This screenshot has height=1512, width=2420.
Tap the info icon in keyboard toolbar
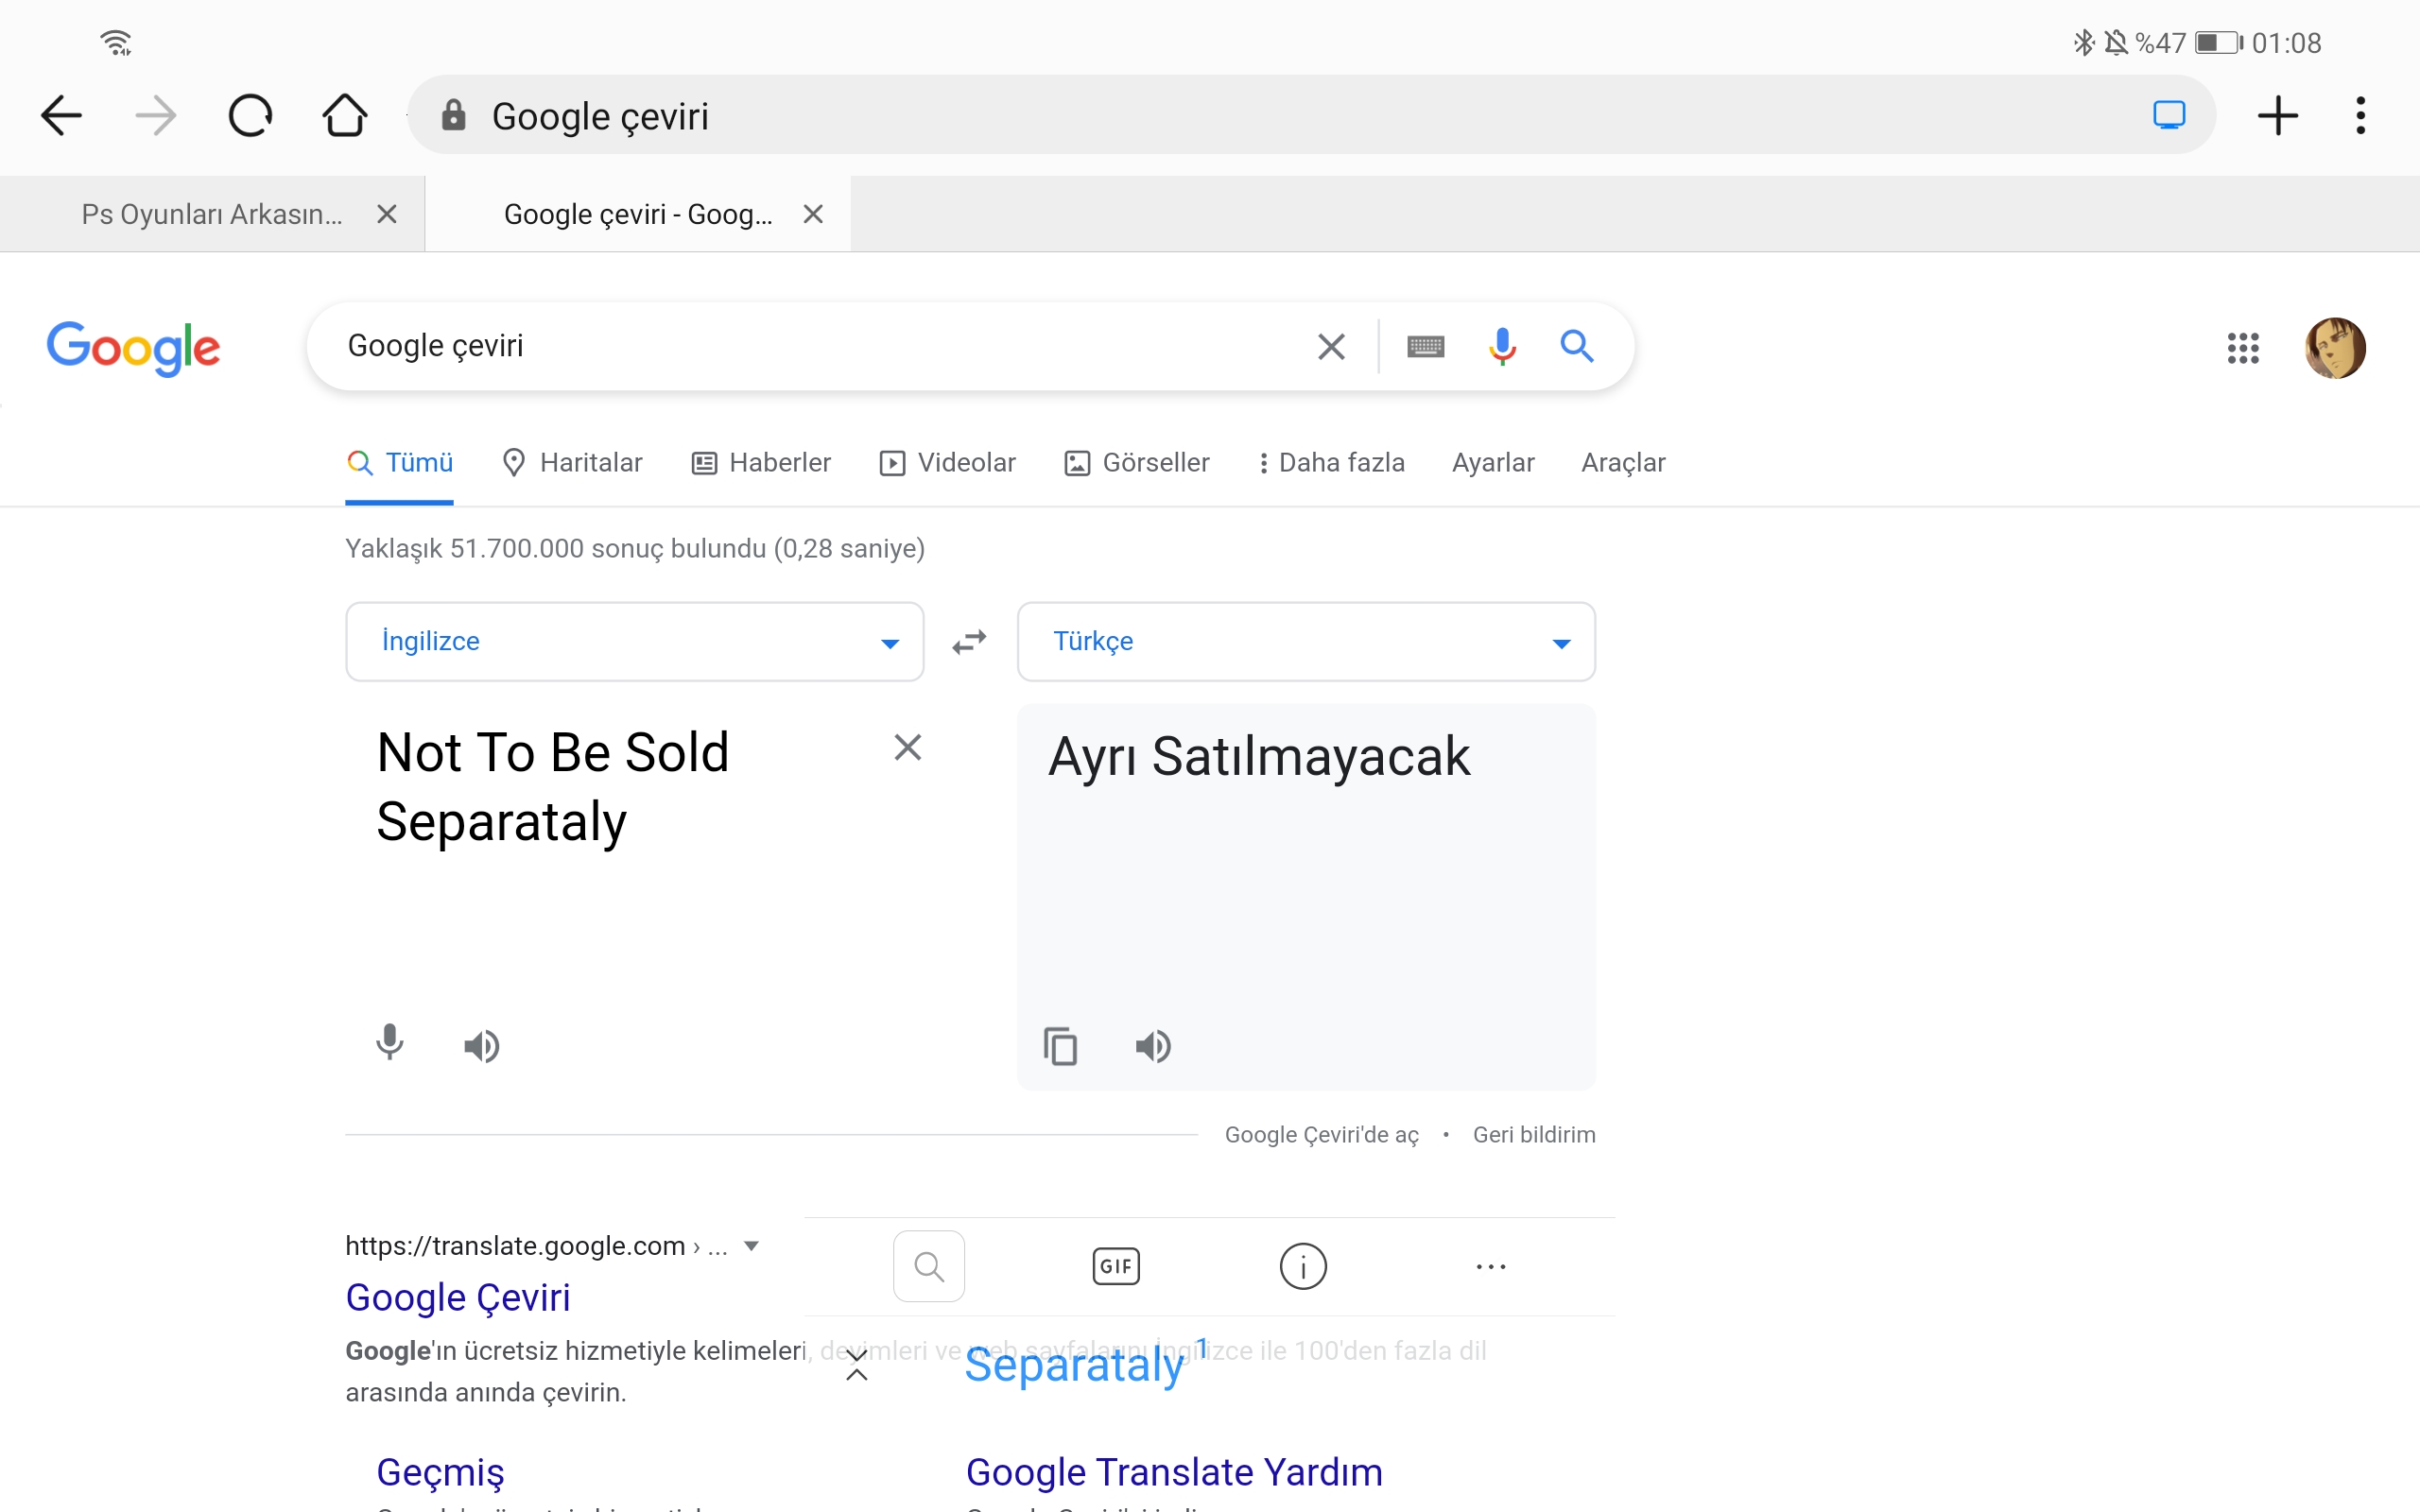click(1303, 1267)
